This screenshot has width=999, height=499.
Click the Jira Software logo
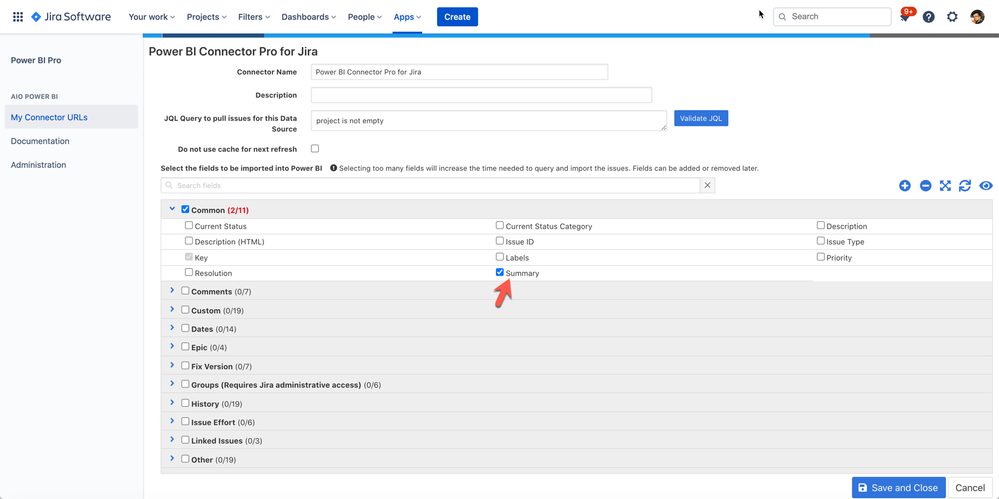pyautogui.click(x=71, y=17)
